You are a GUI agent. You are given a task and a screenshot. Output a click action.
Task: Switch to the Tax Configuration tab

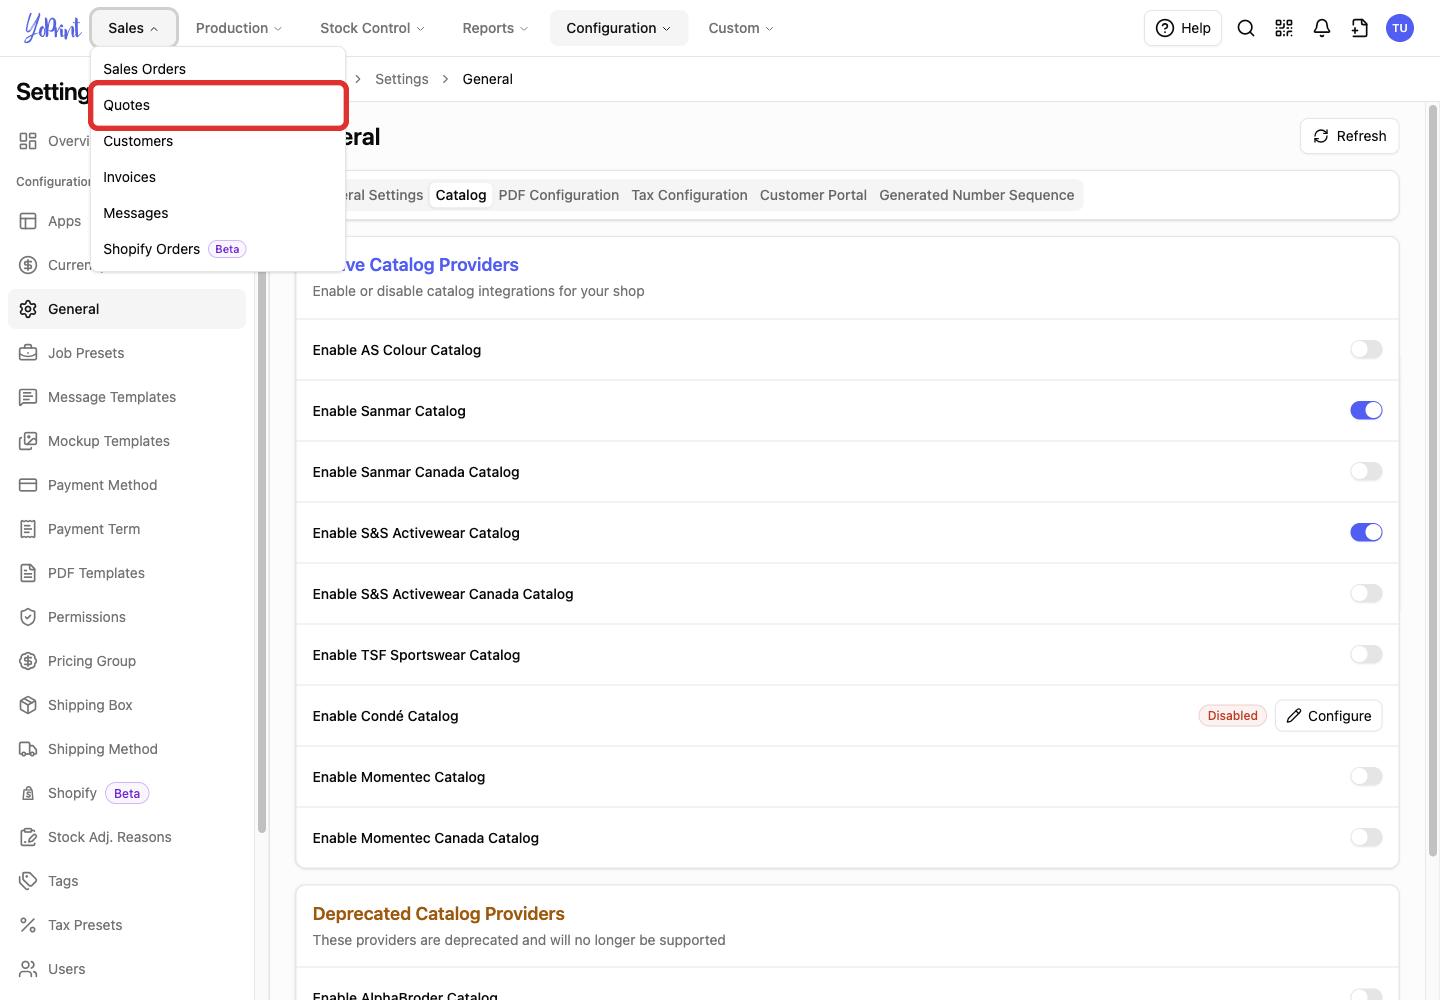690,195
